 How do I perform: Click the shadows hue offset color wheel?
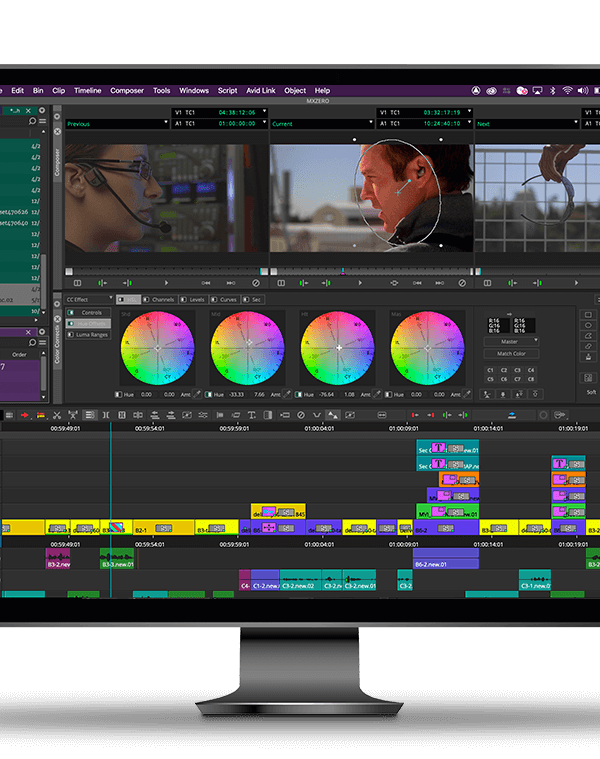(157, 348)
